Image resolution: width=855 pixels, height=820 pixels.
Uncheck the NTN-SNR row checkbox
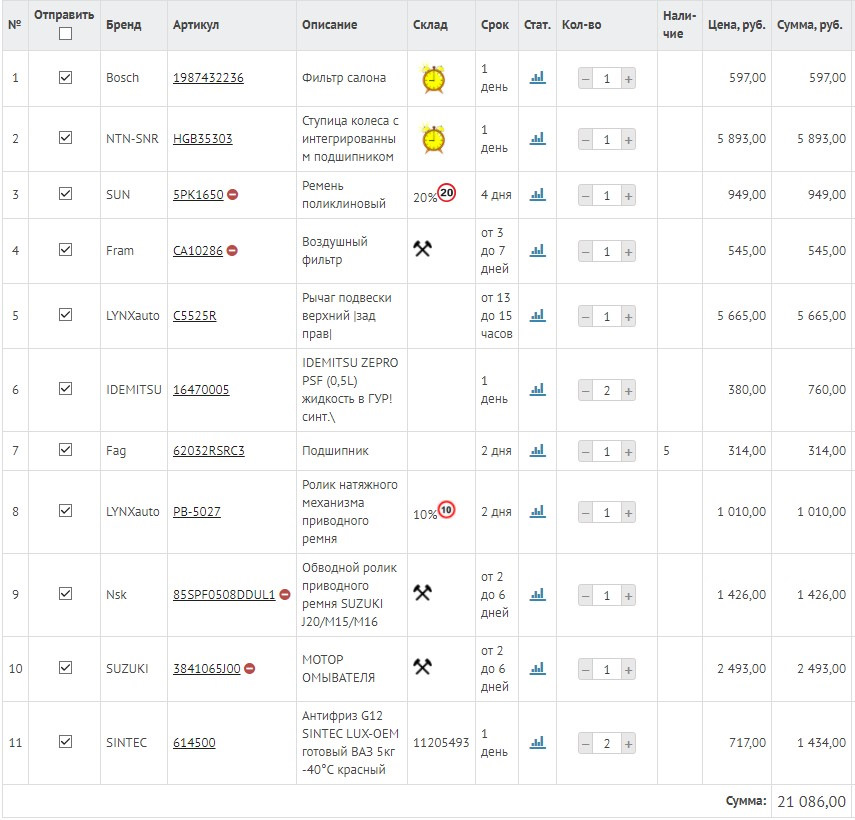(x=65, y=137)
